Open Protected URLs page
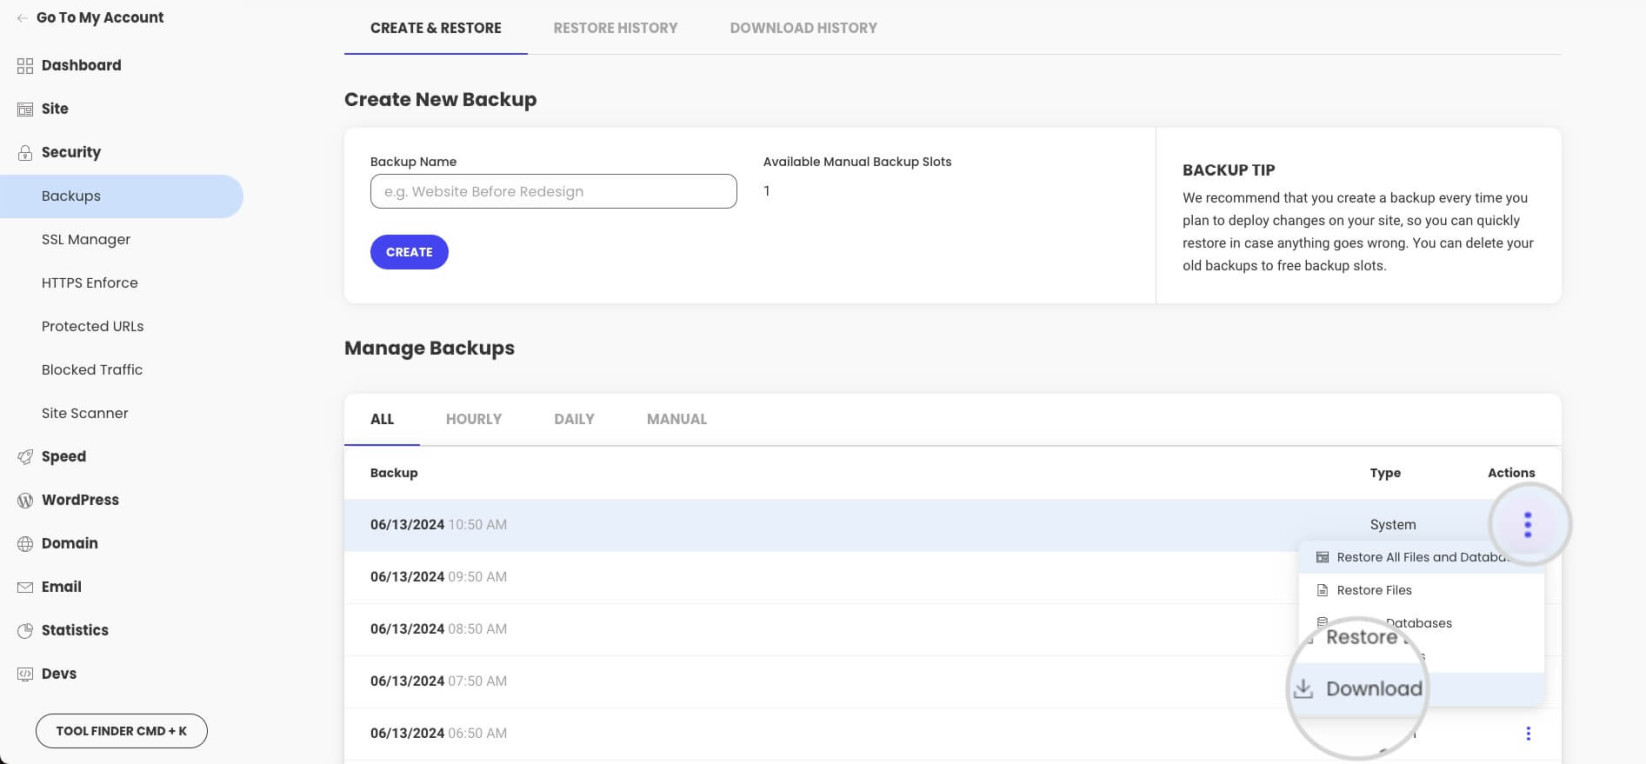This screenshot has height=764, width=1646. tap(93, 327)
